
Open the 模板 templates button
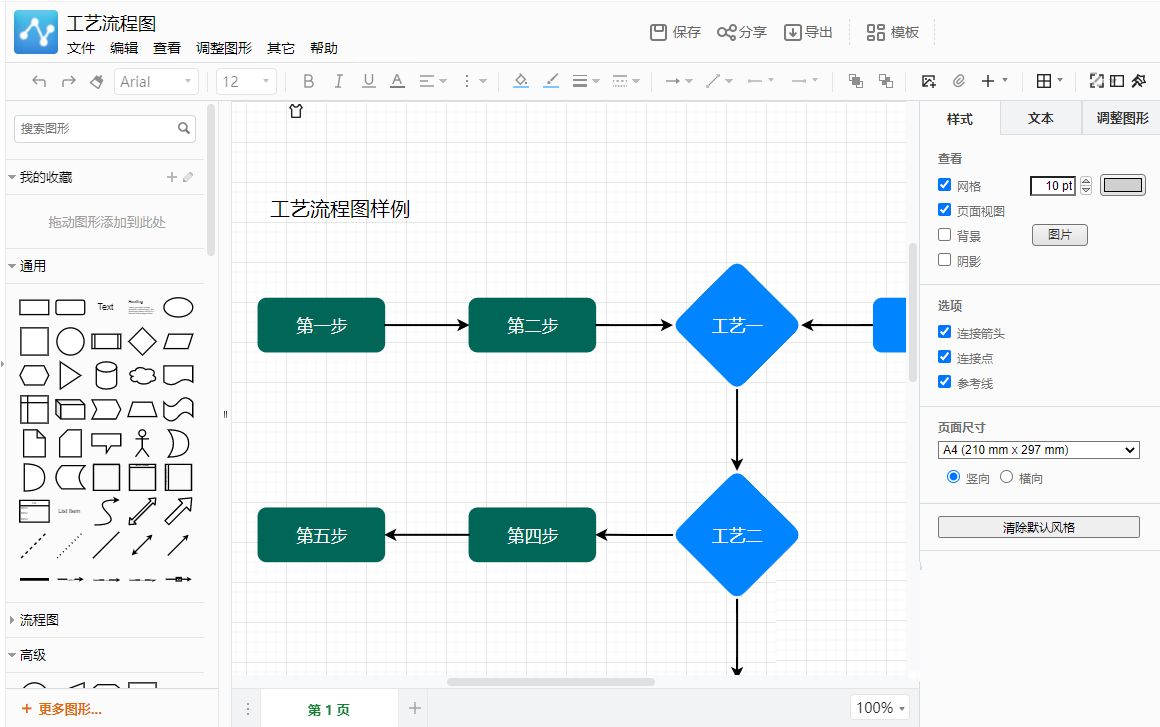(x=893, y=32)
